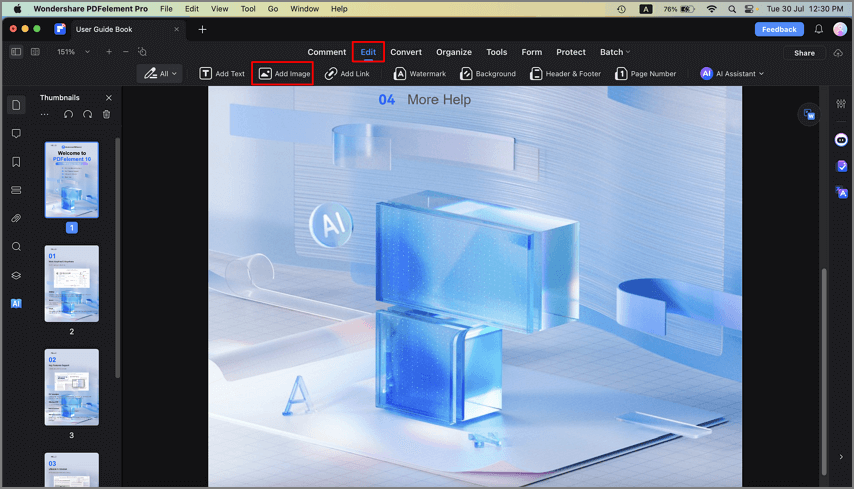Viewport: 854px width, 489px height.
Task: Open the Watermark tool
Action: coord(419,74)
